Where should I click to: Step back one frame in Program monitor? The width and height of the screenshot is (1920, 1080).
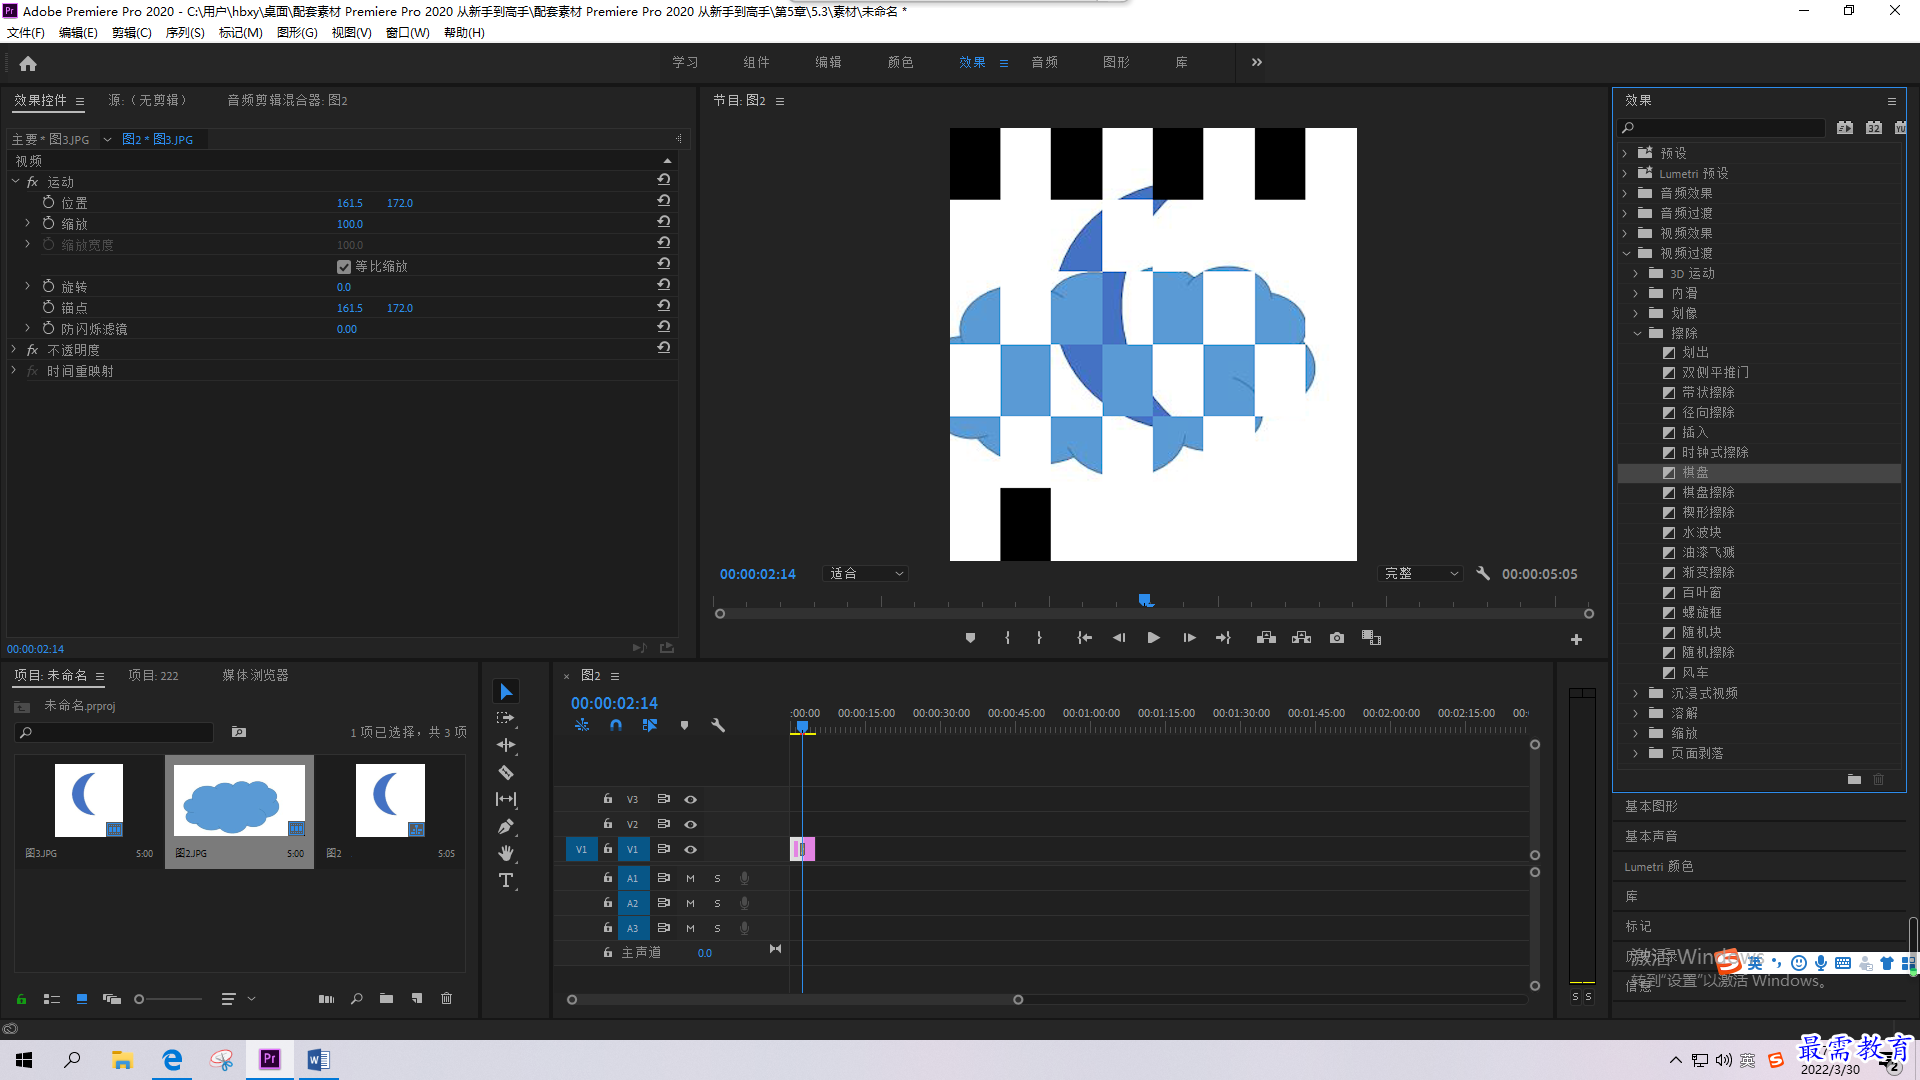tap(1119, 638)
